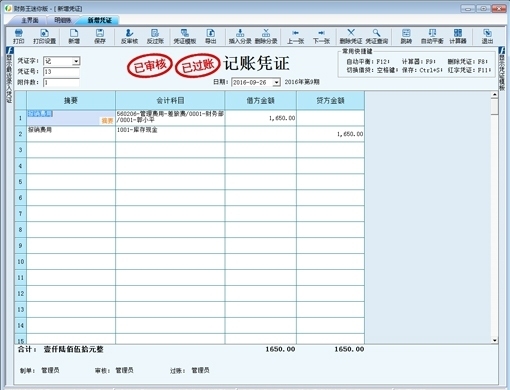This screenshot has height=390, width=510.
Task: Click total text 壹仟陆佰伍拾元整
Action: coord(73,349)
